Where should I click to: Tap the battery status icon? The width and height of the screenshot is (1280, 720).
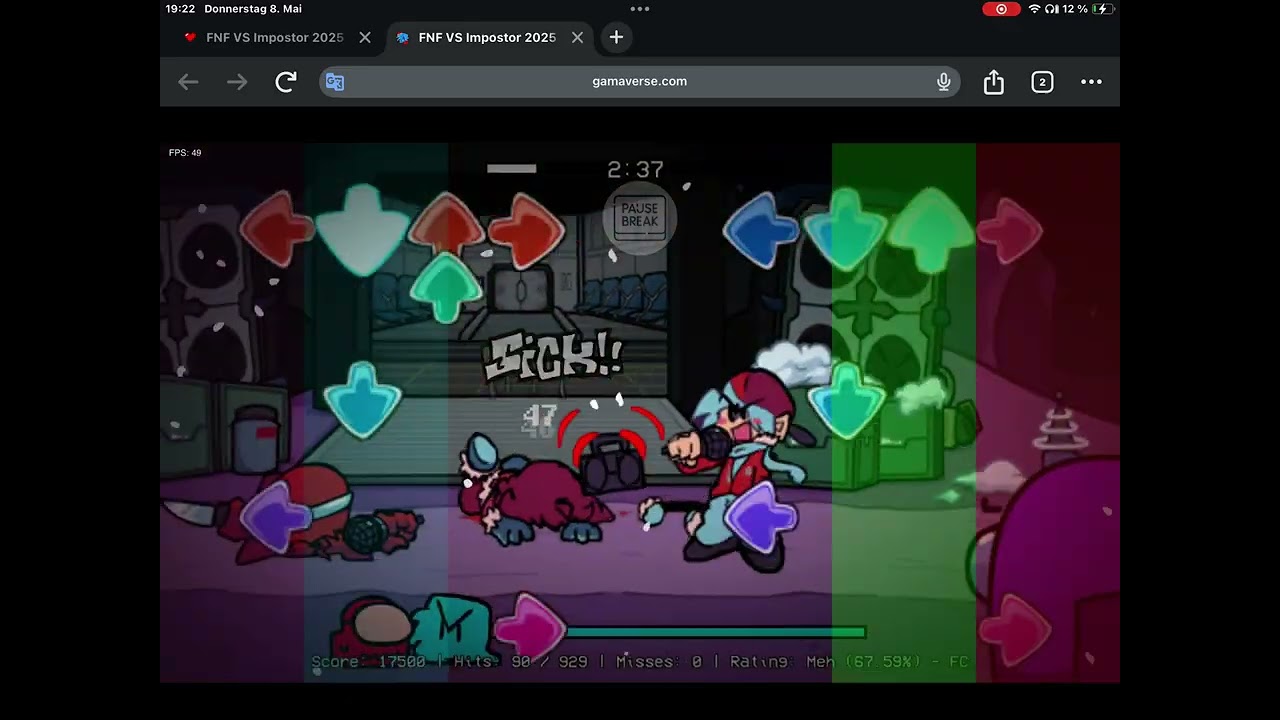click(x=1104, y=9)
